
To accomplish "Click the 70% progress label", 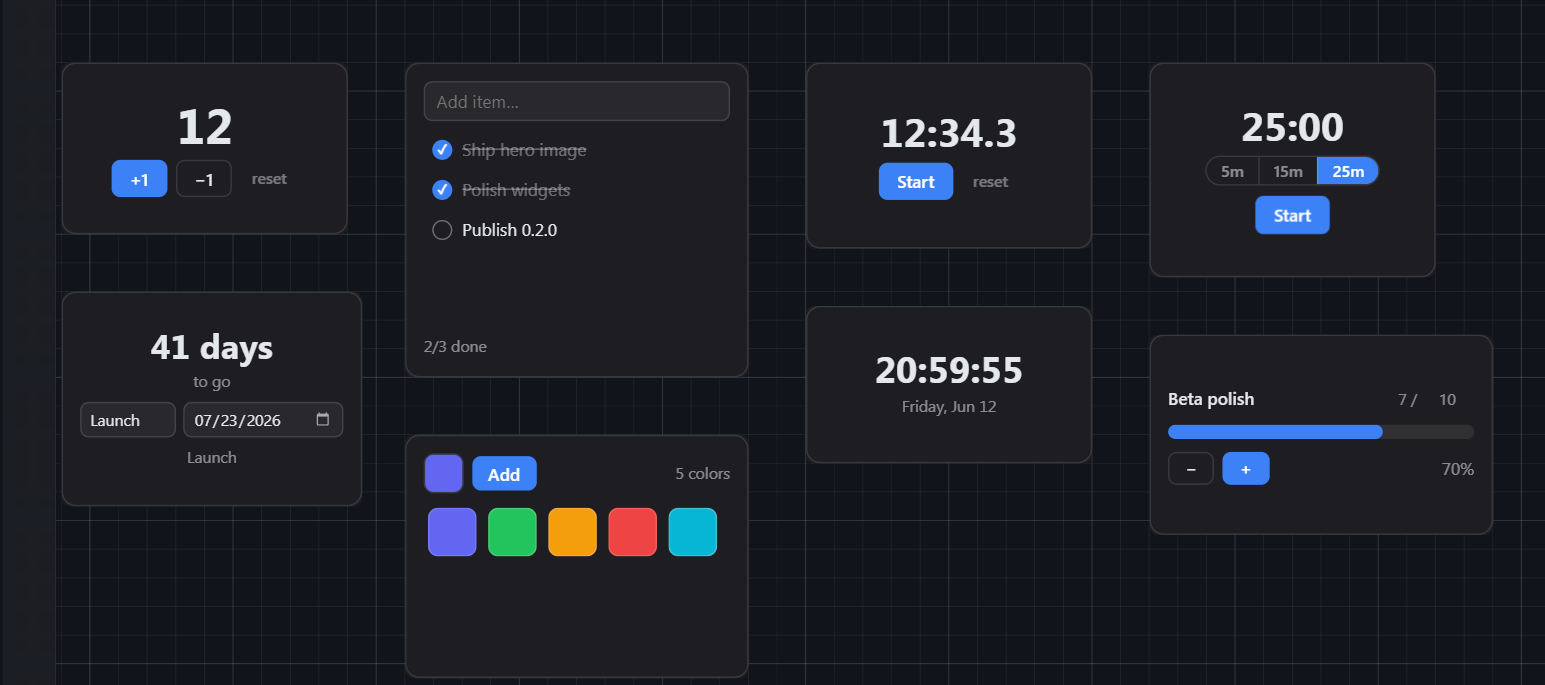I will point(1457,469).
